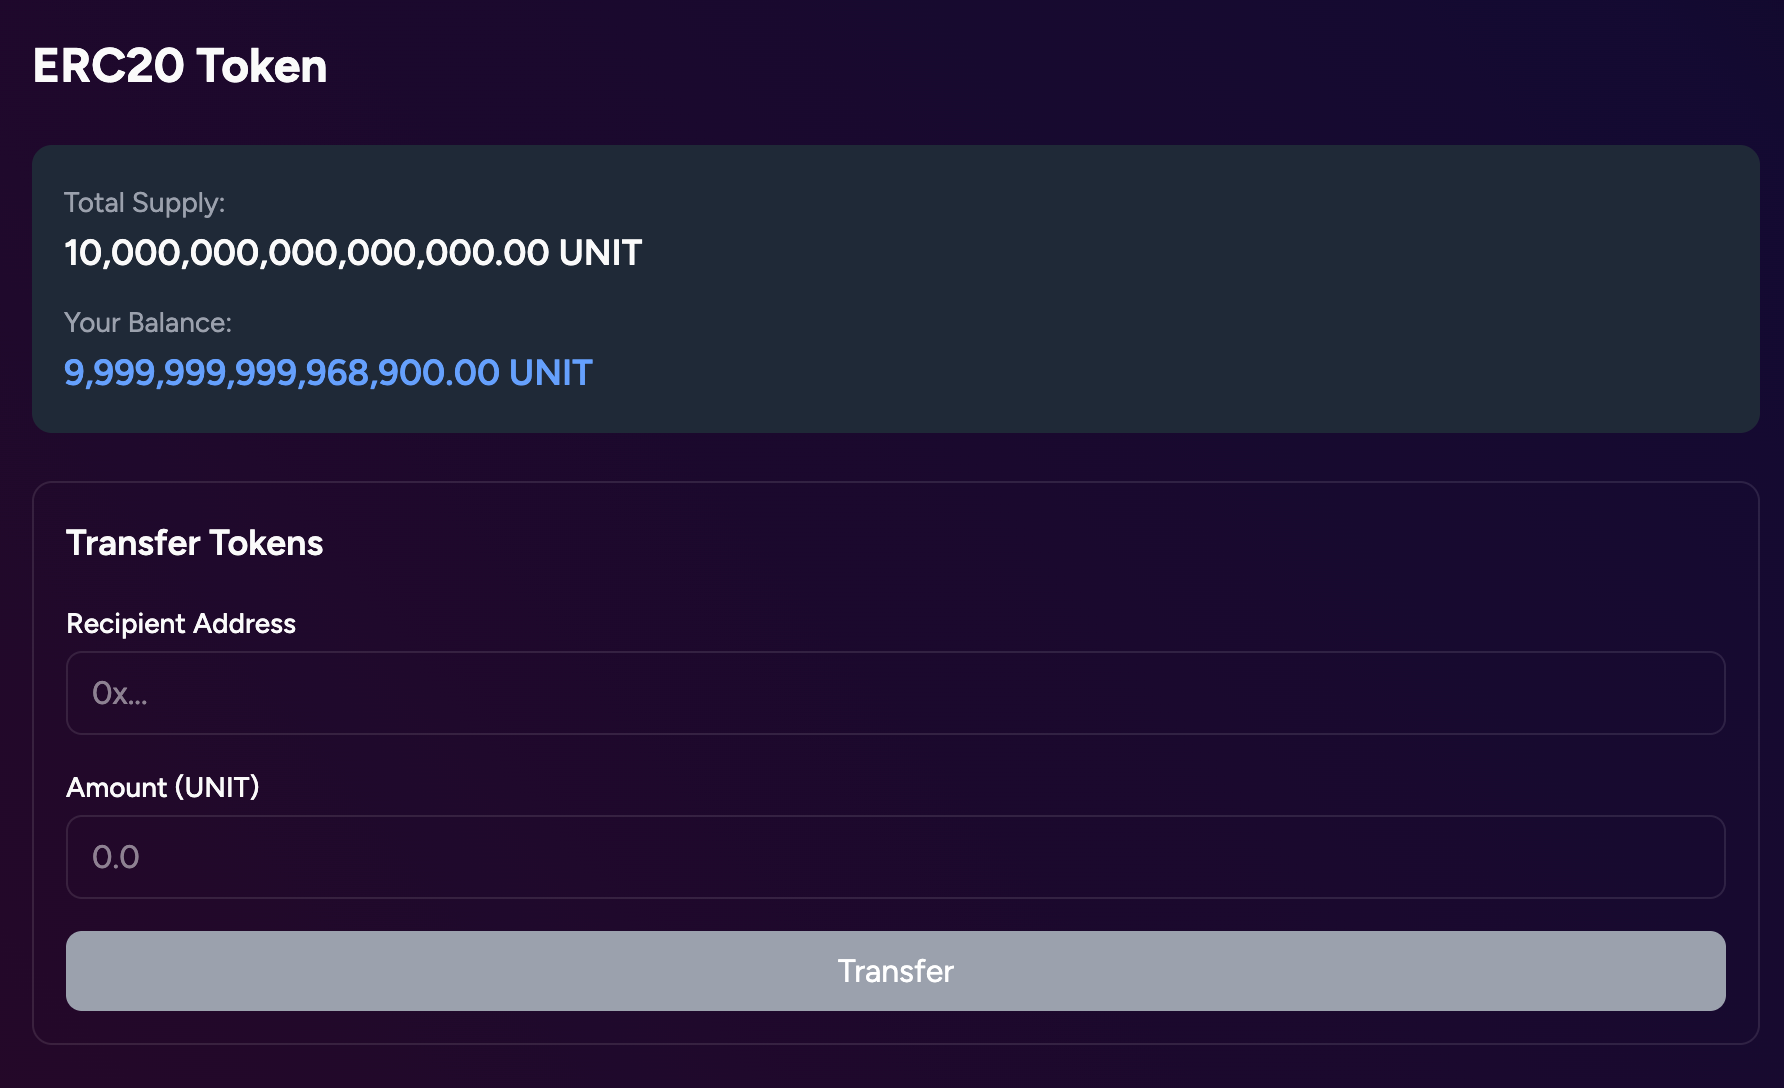The width and height of the screenshot is (1784, 1088).
Task: Click the ERC20 Token page heading
Action: click(180, 66)
